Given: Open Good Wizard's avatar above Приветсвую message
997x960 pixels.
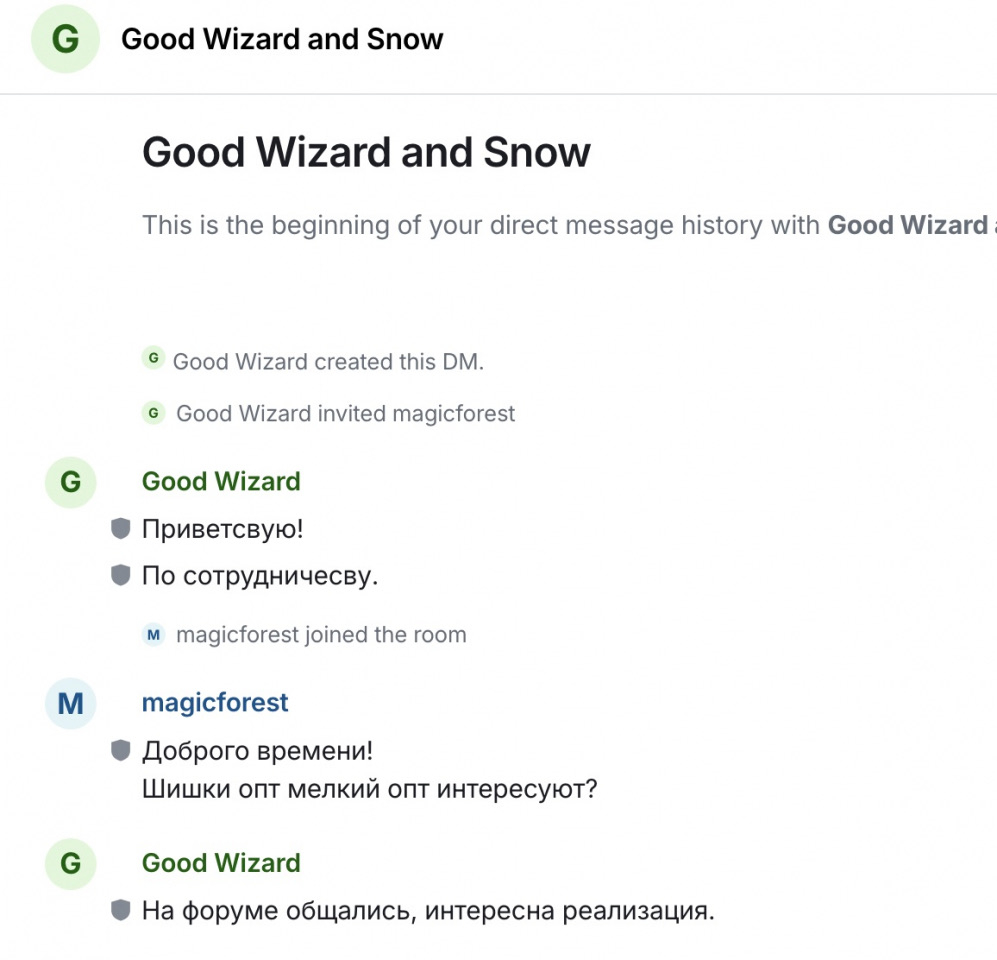Looking at the screenshot, I should [71, 482].
